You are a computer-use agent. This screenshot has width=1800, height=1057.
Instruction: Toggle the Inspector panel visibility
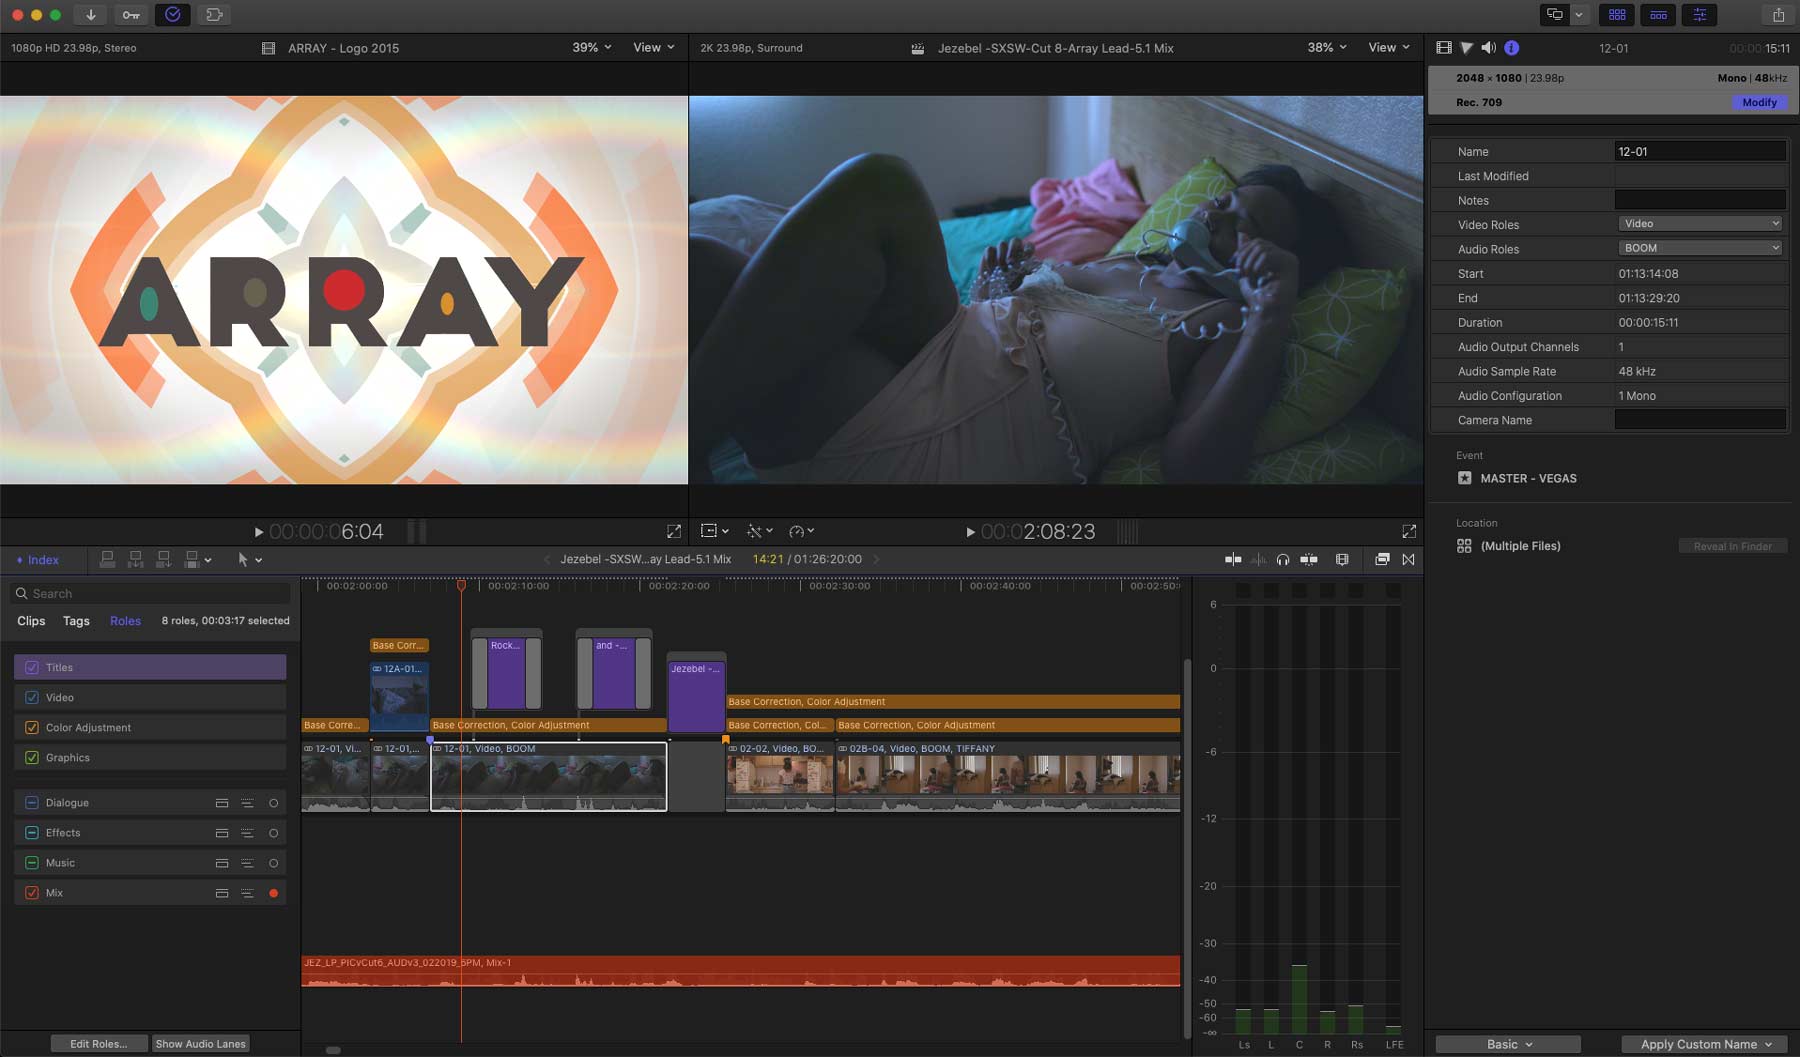click(x=1699, y=15)
